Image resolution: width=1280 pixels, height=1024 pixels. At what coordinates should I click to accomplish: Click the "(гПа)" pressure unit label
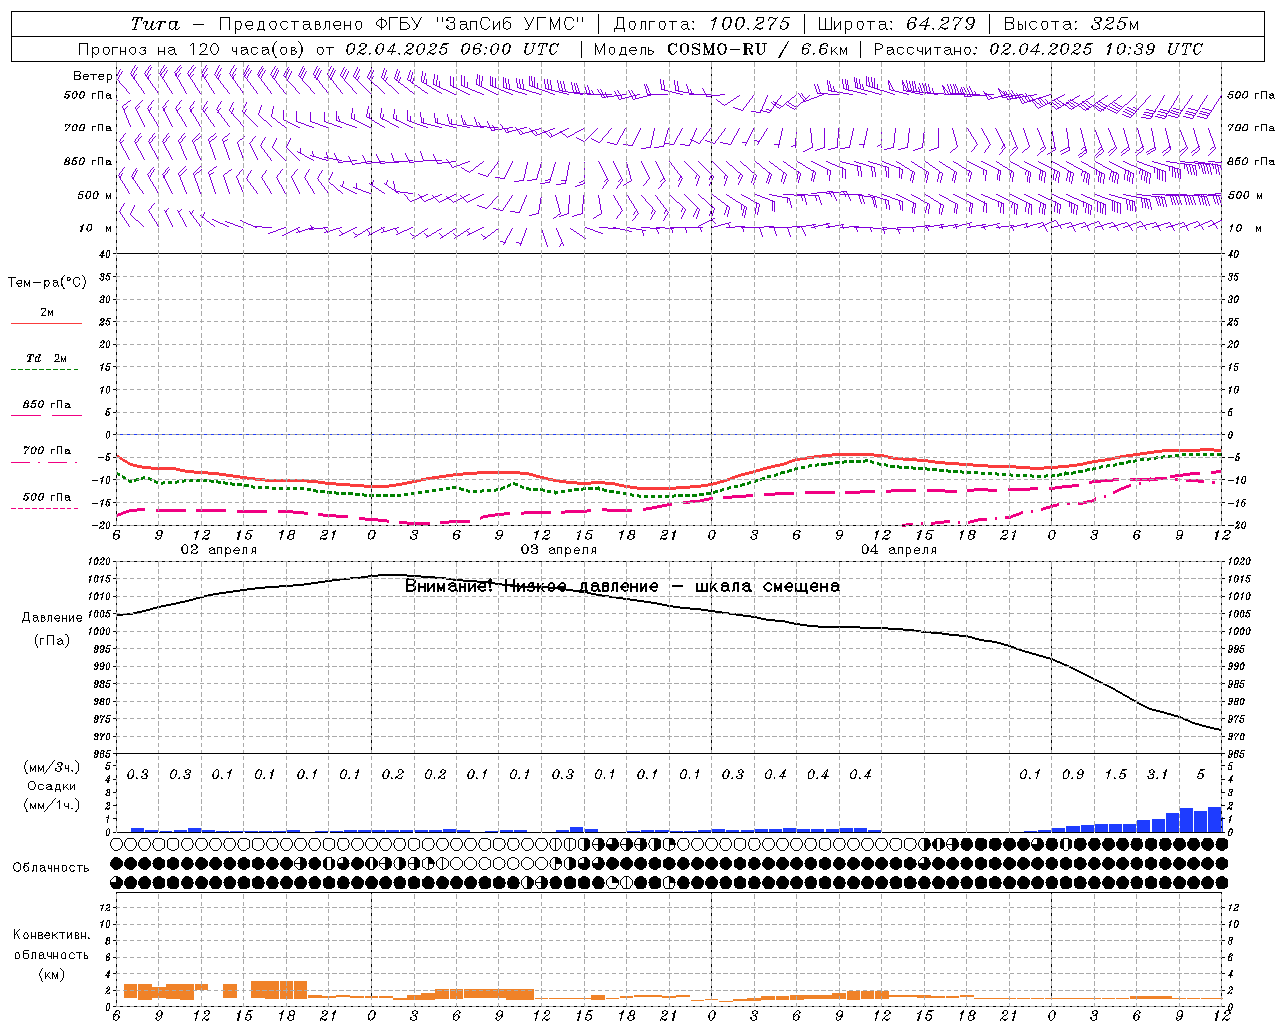coord(52,641)
